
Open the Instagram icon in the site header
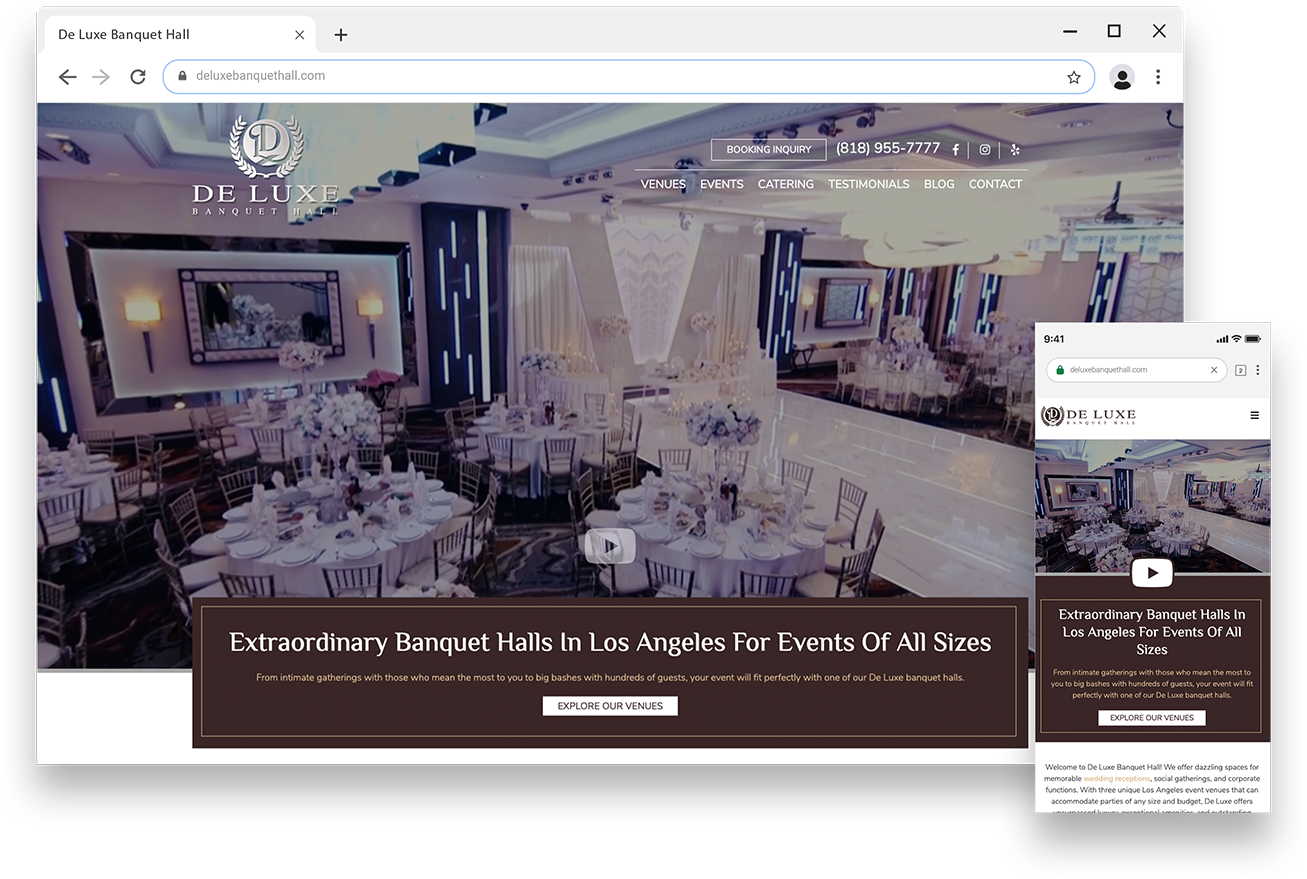point(985,150)
